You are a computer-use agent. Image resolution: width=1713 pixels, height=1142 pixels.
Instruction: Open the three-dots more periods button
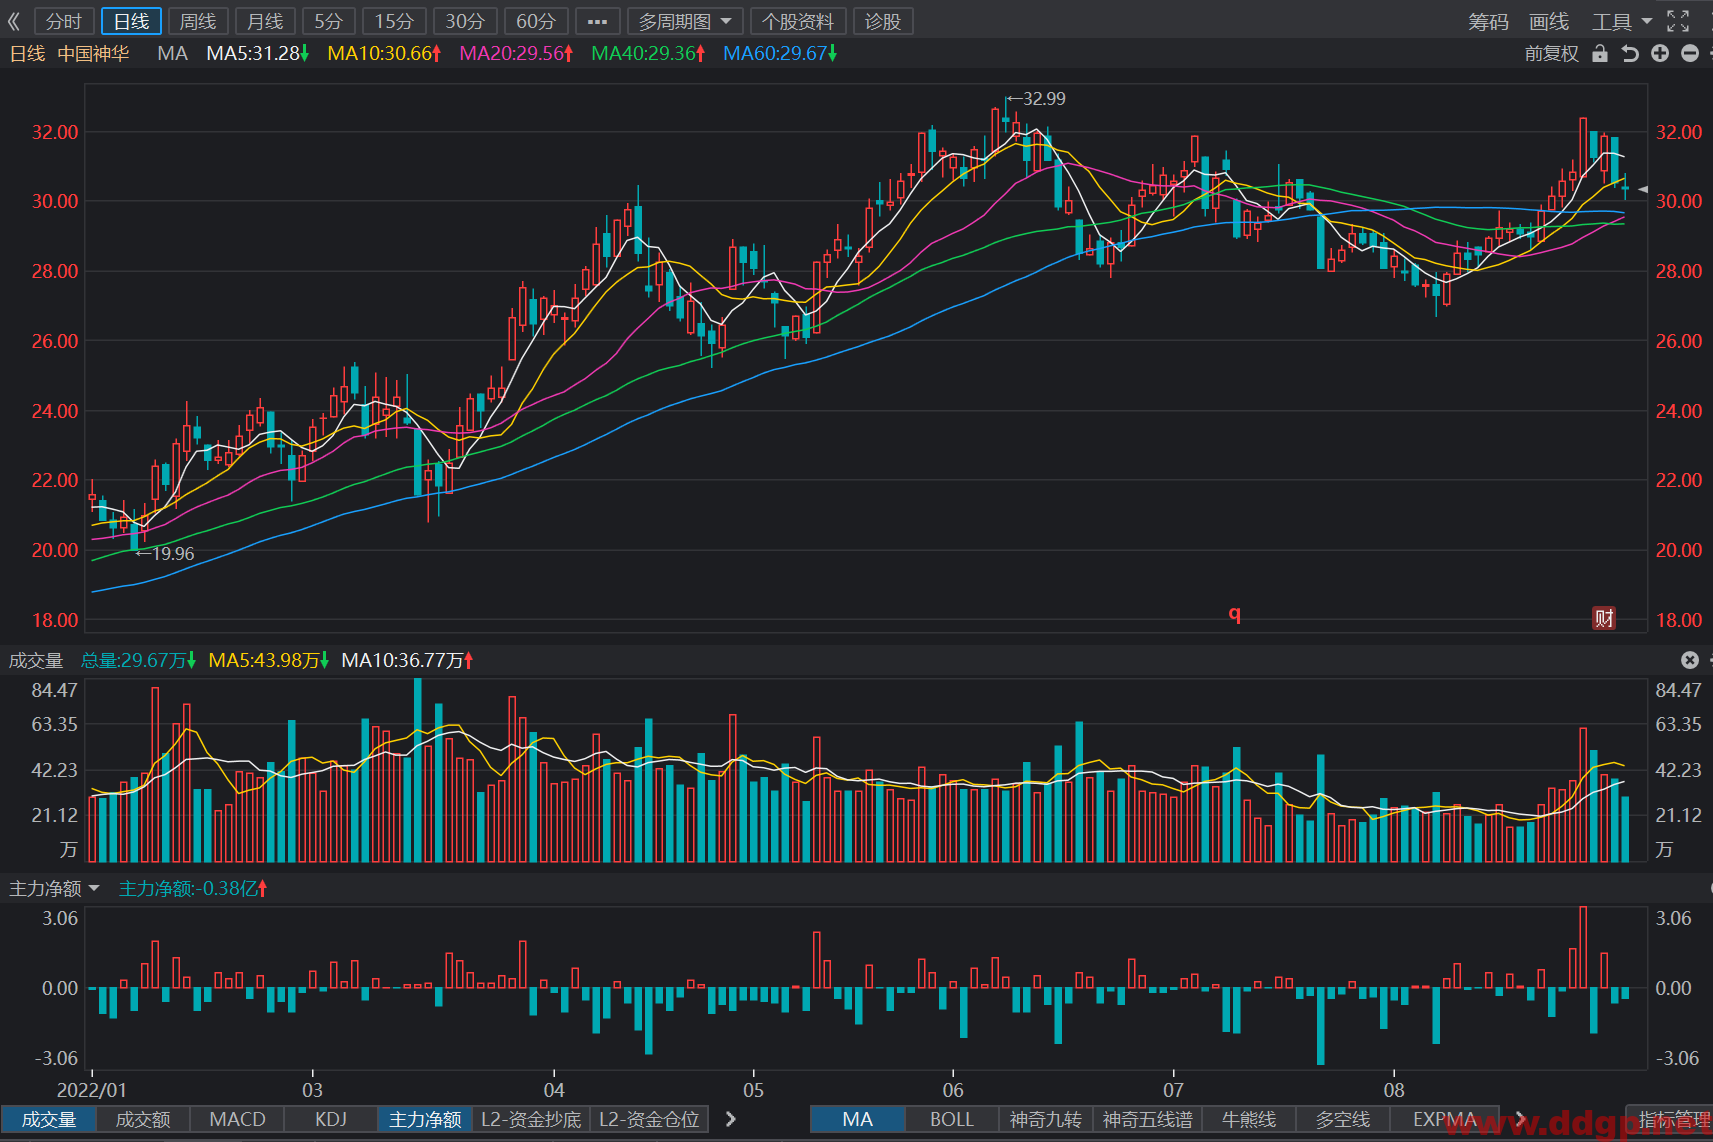pyautogui.click(x=597, y=21)
